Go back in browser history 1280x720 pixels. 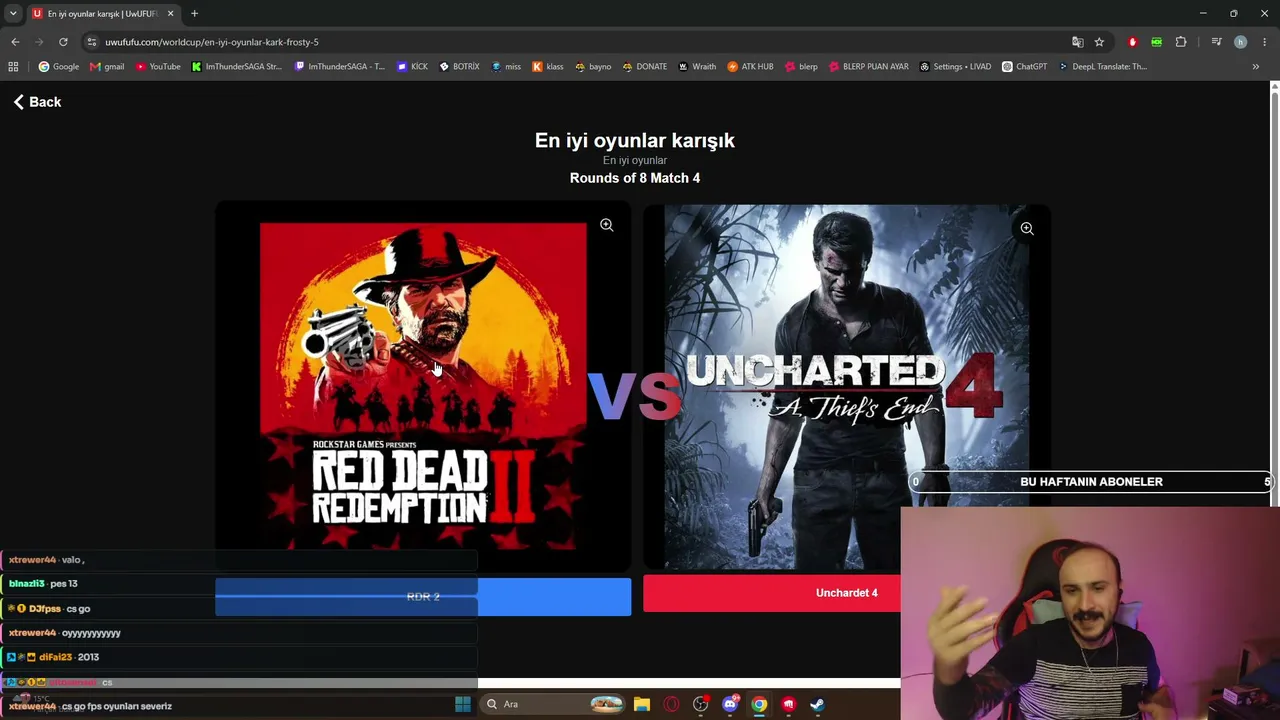[x=15, y=42]
